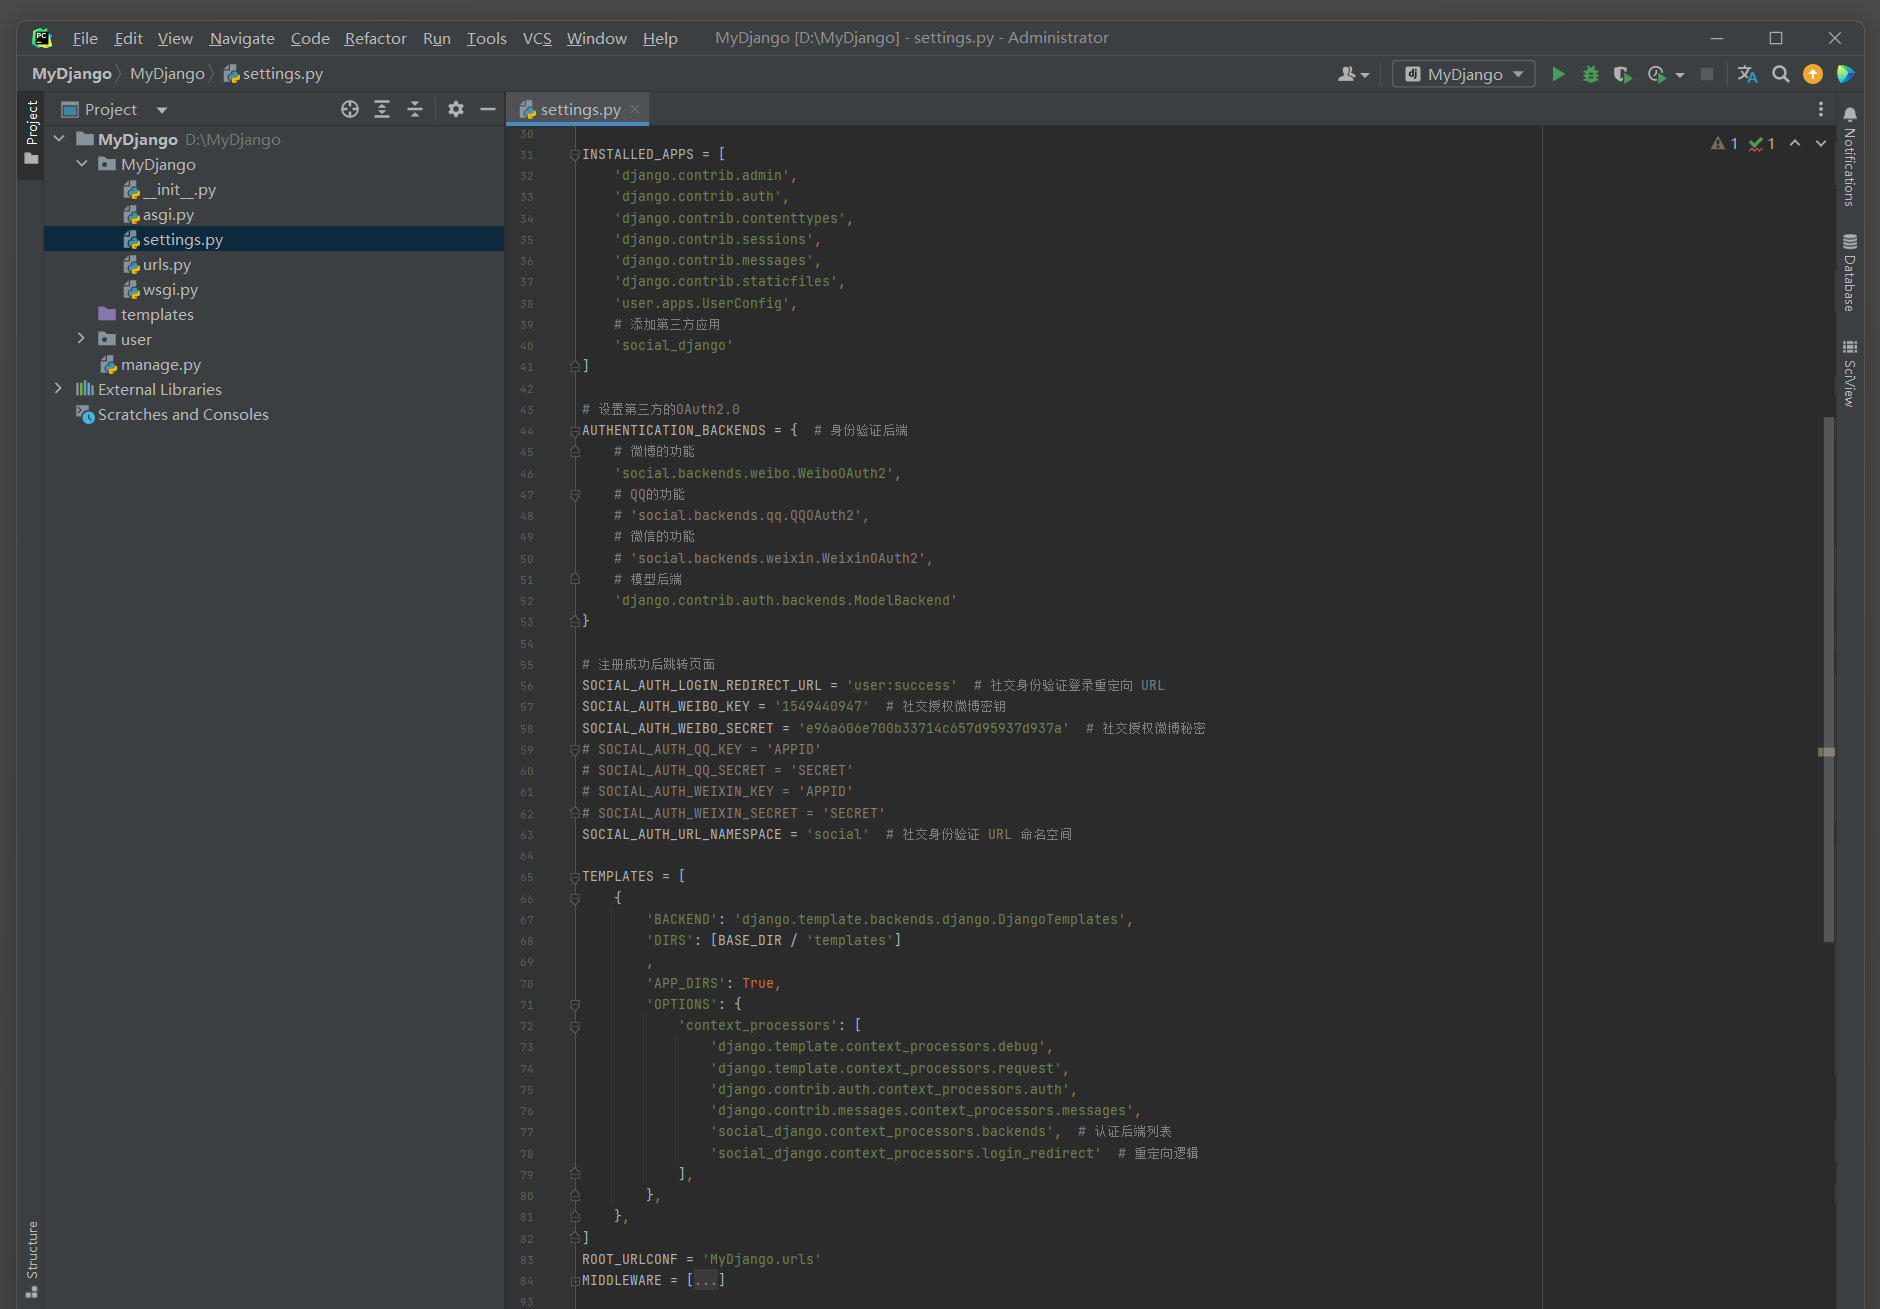Screen dimensions: 1880x1309
Task: Select the settings.py editor tab
Action: [579, 109]
